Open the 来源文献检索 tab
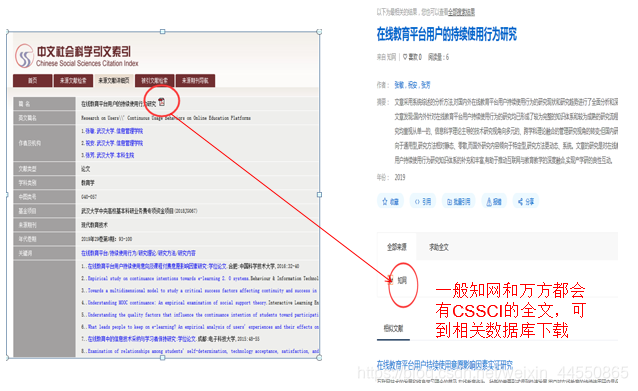The height and width of the screenshot is (391, 638). point(73,81)
